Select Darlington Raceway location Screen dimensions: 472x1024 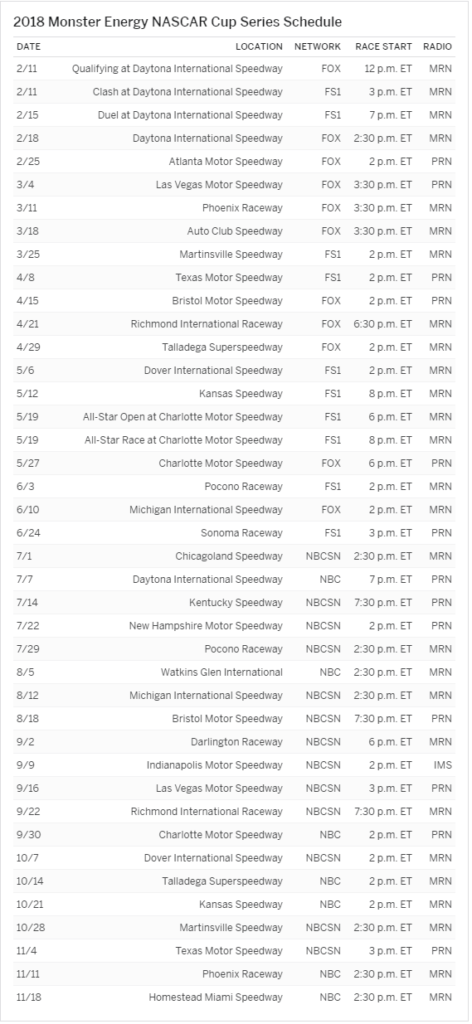tap(237, 742)
